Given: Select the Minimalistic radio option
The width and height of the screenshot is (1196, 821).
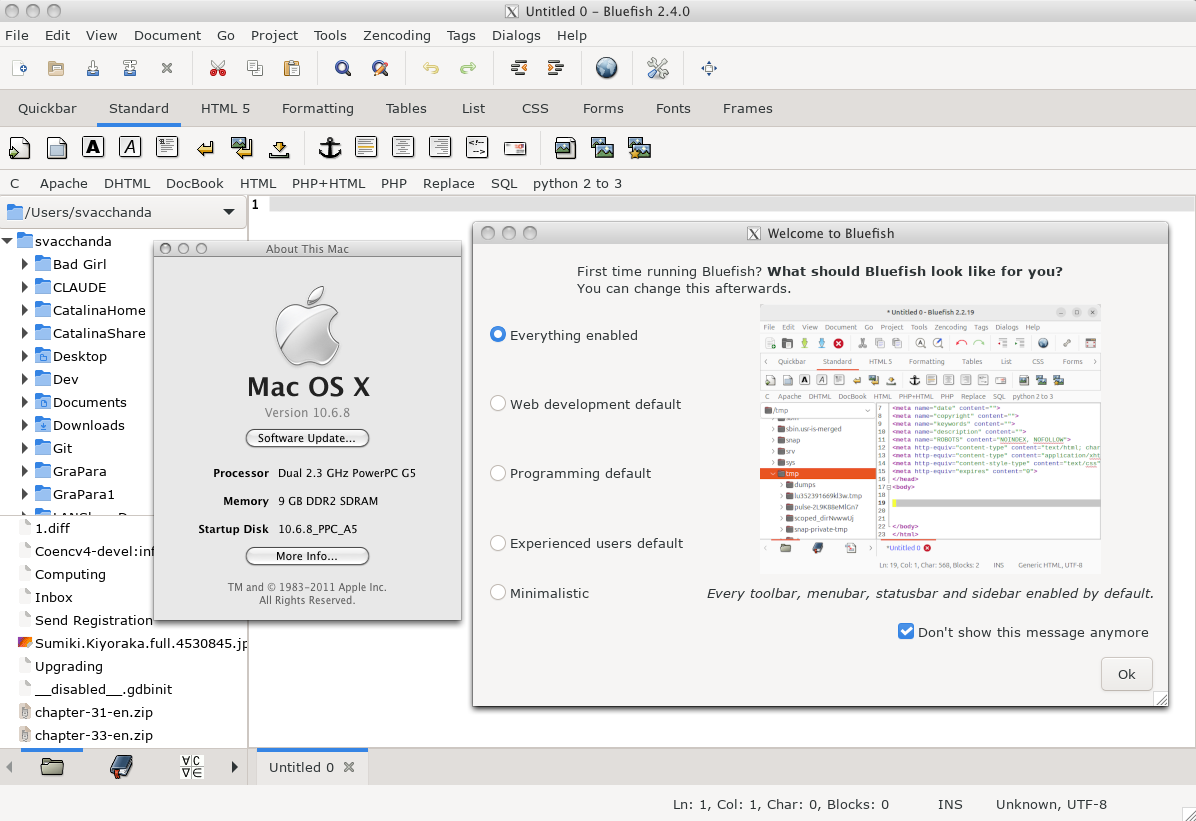Looking at the screenshot, I should click(x=497, y=592).
